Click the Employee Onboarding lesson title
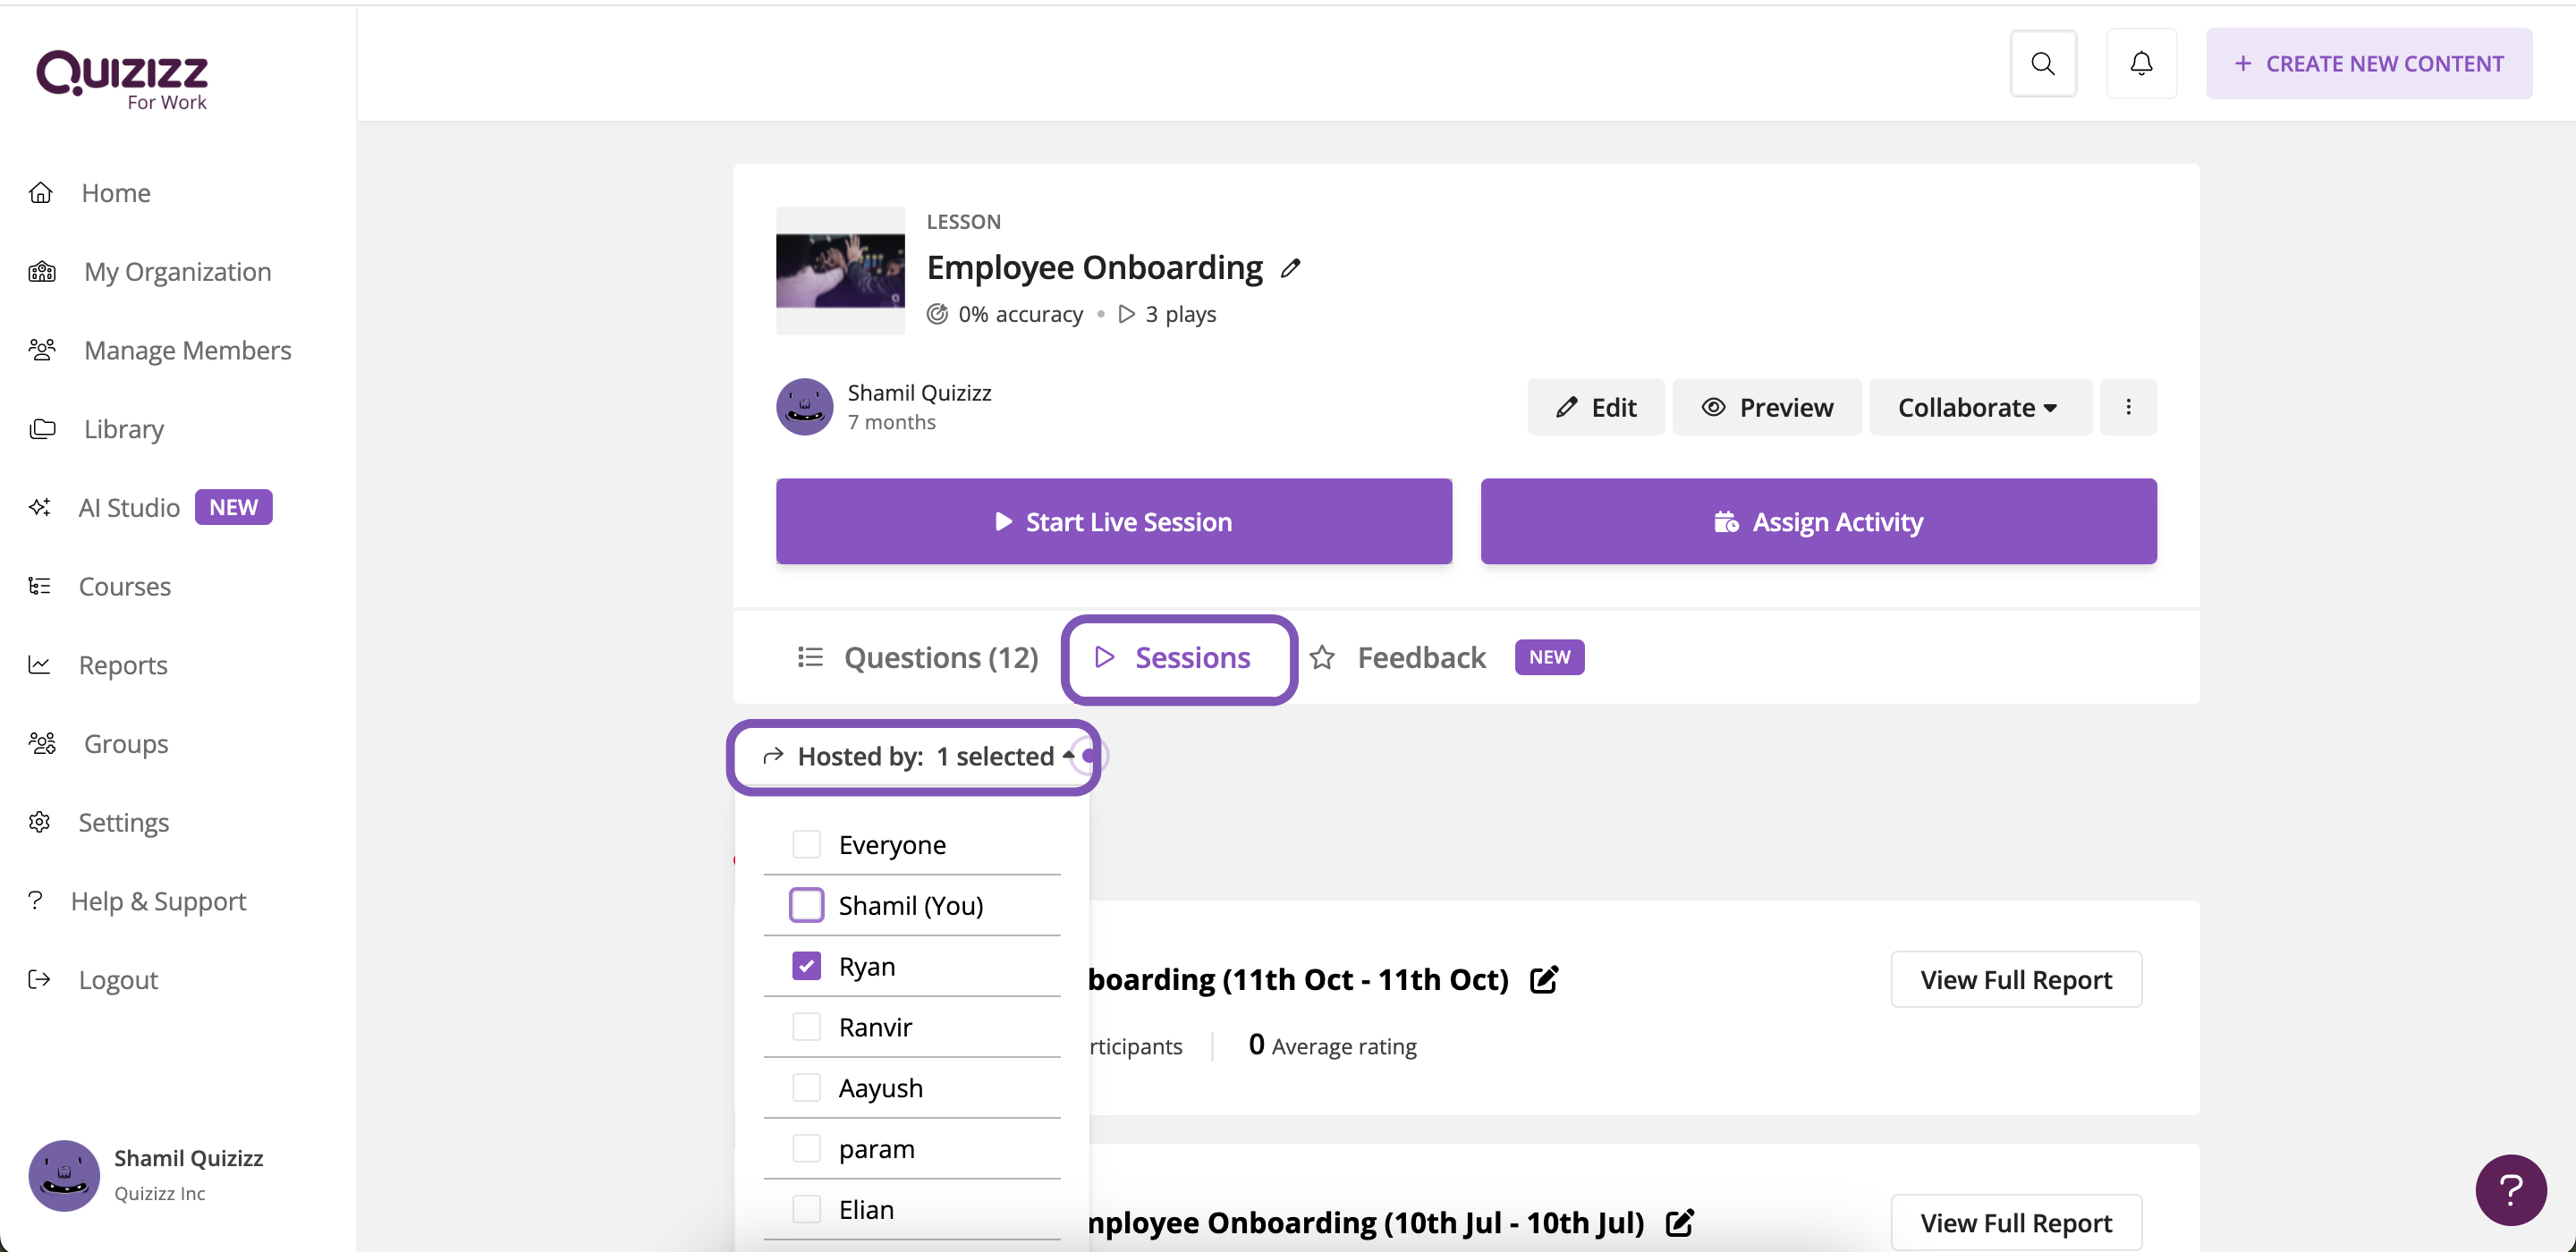The width and height of the screenshot is (2576, 1252). point(1094,268)
